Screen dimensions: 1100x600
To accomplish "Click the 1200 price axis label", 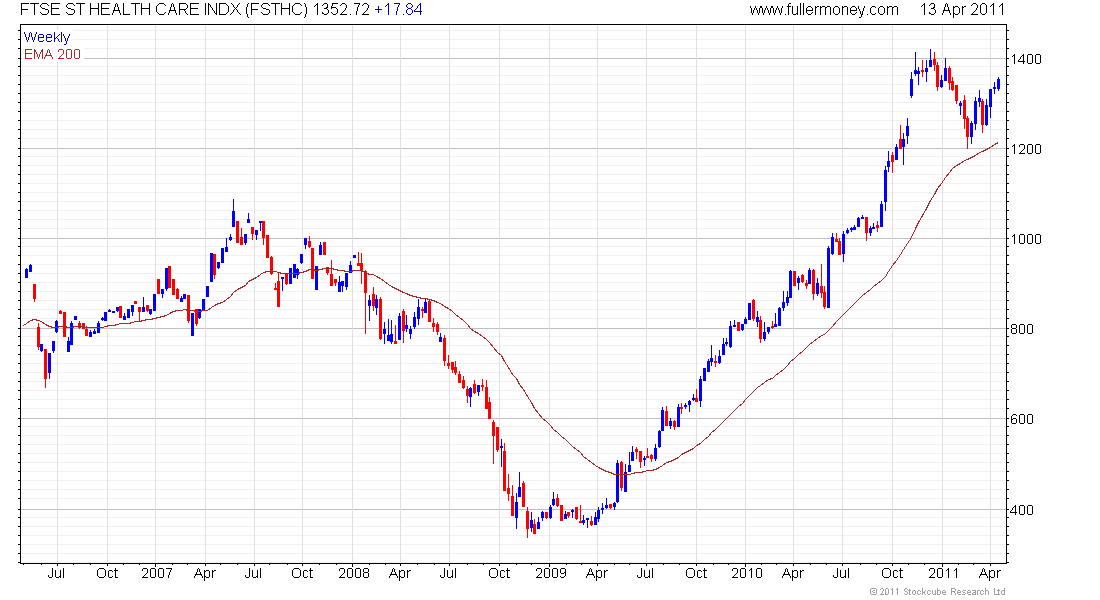I will pyautogui.click(x=1026, y=149).
